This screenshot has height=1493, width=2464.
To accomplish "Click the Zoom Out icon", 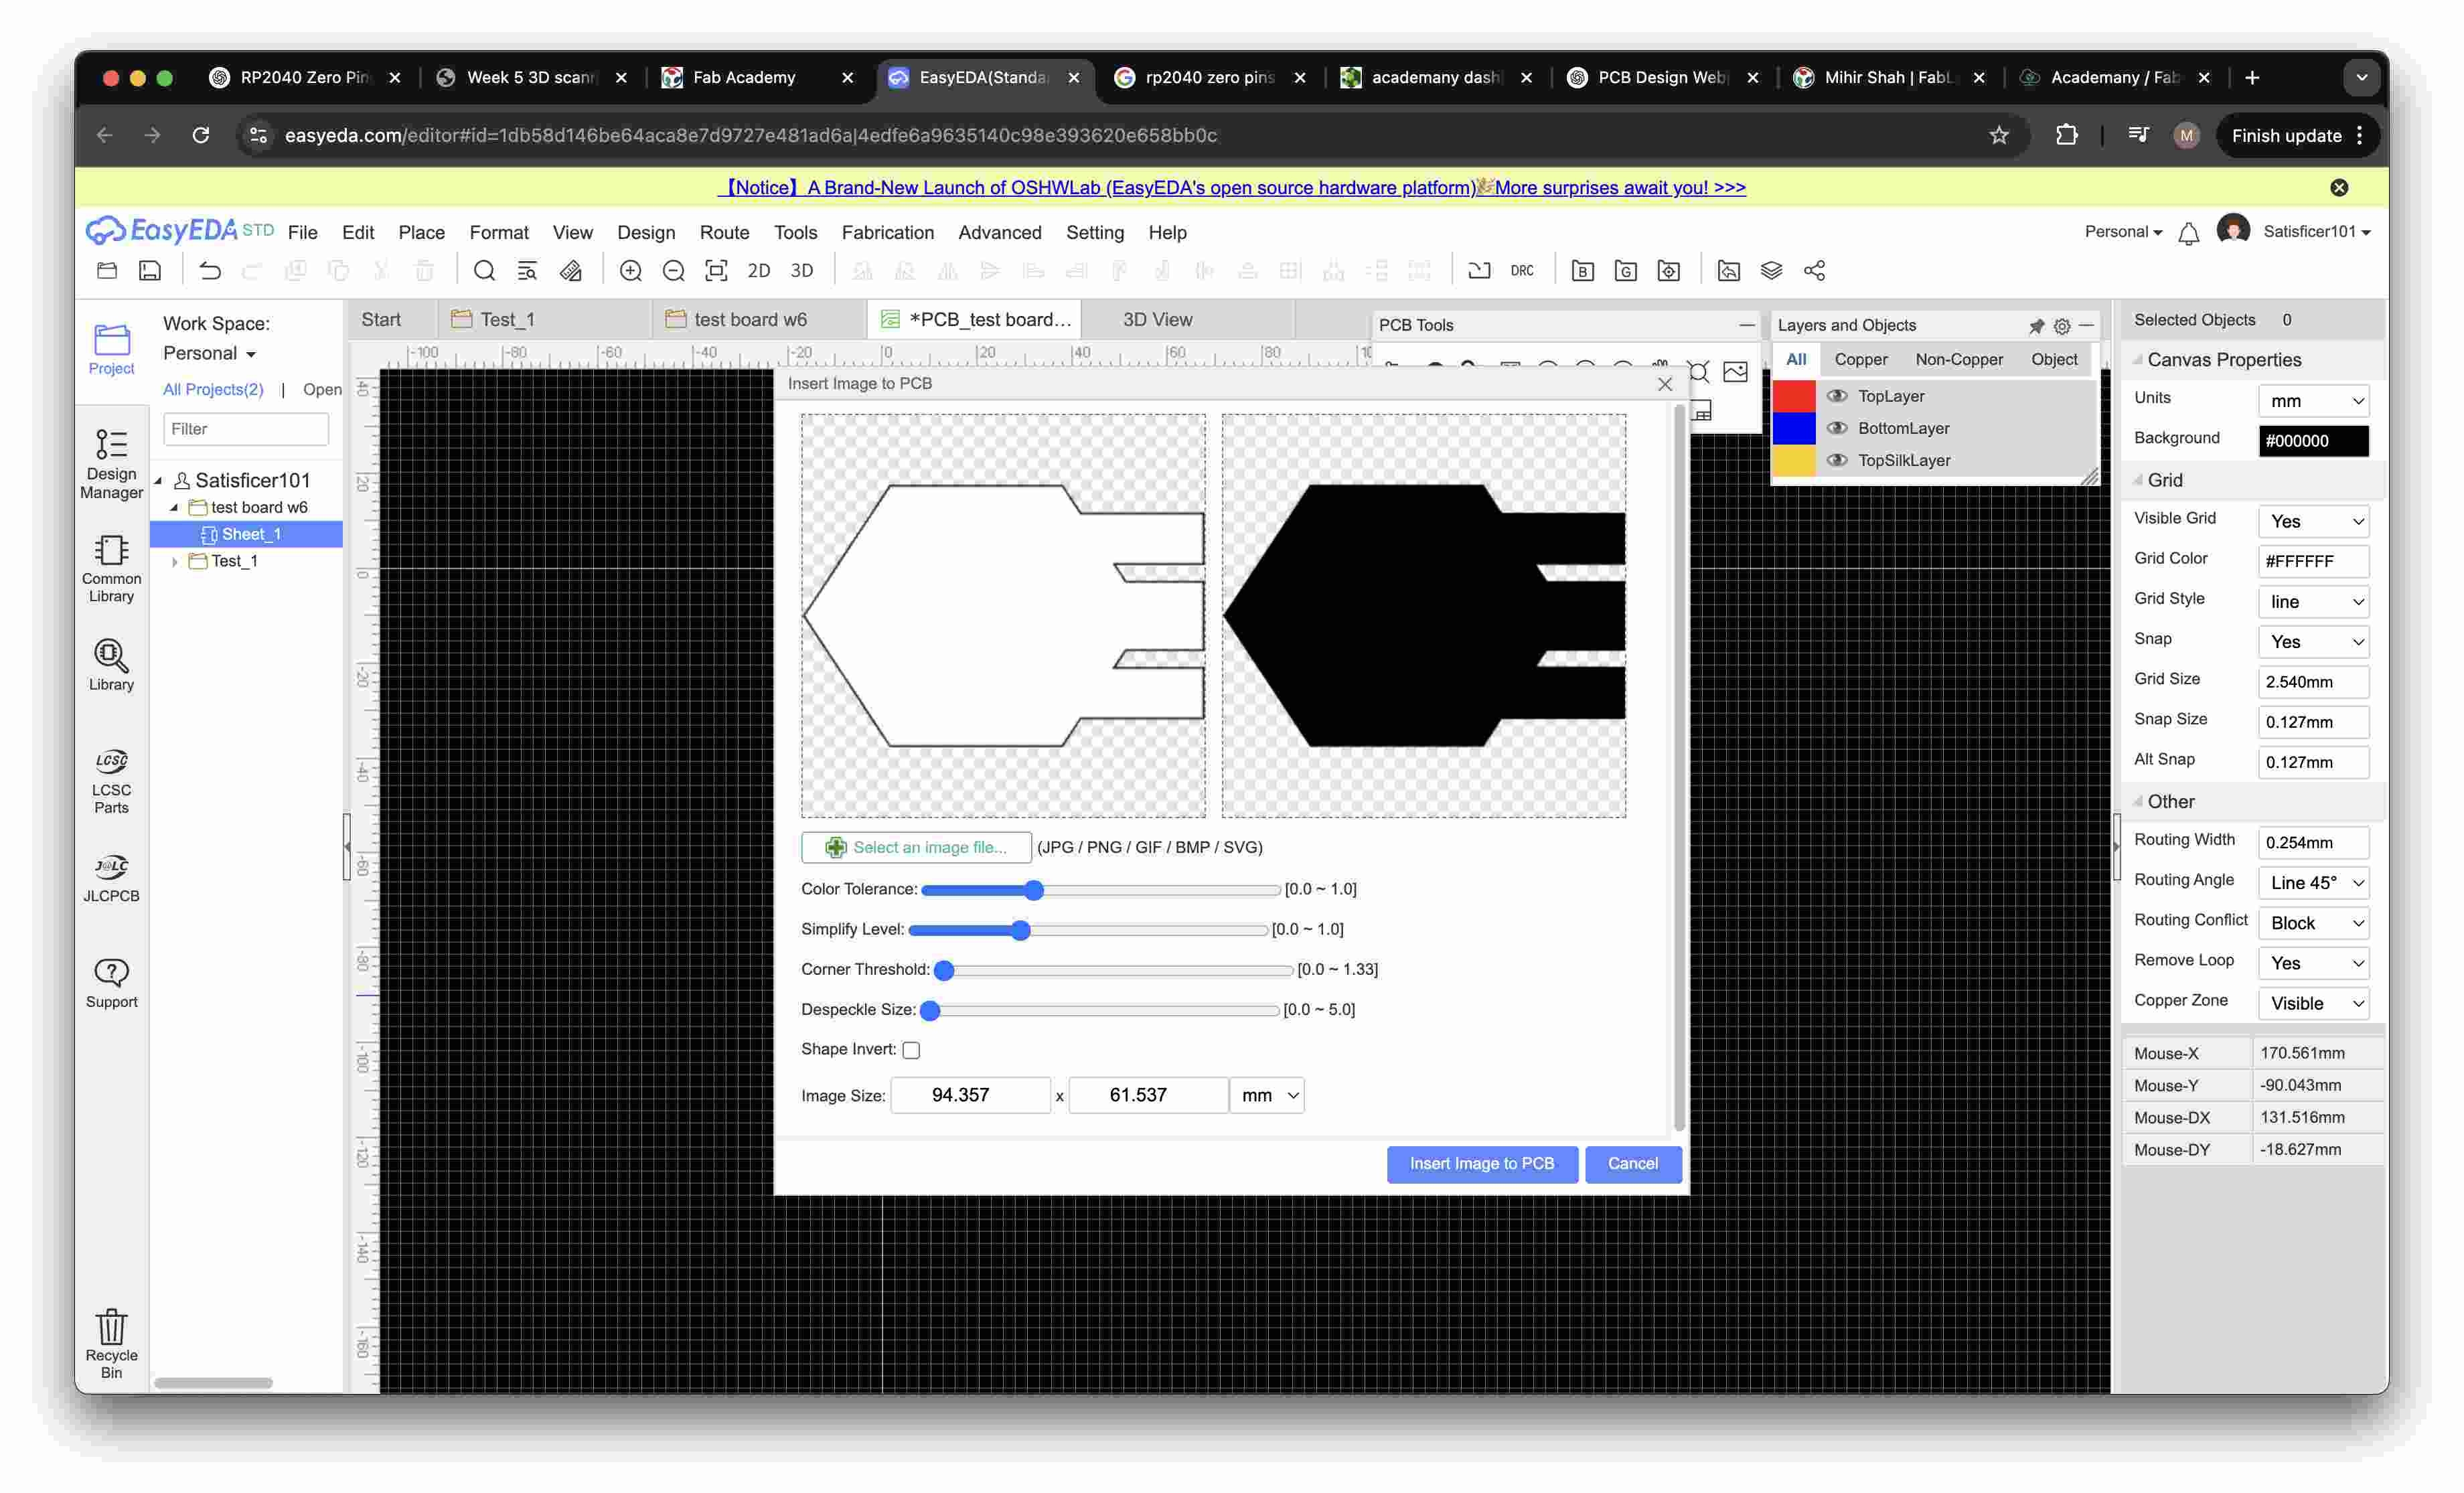I will click(x=673, y=270).
